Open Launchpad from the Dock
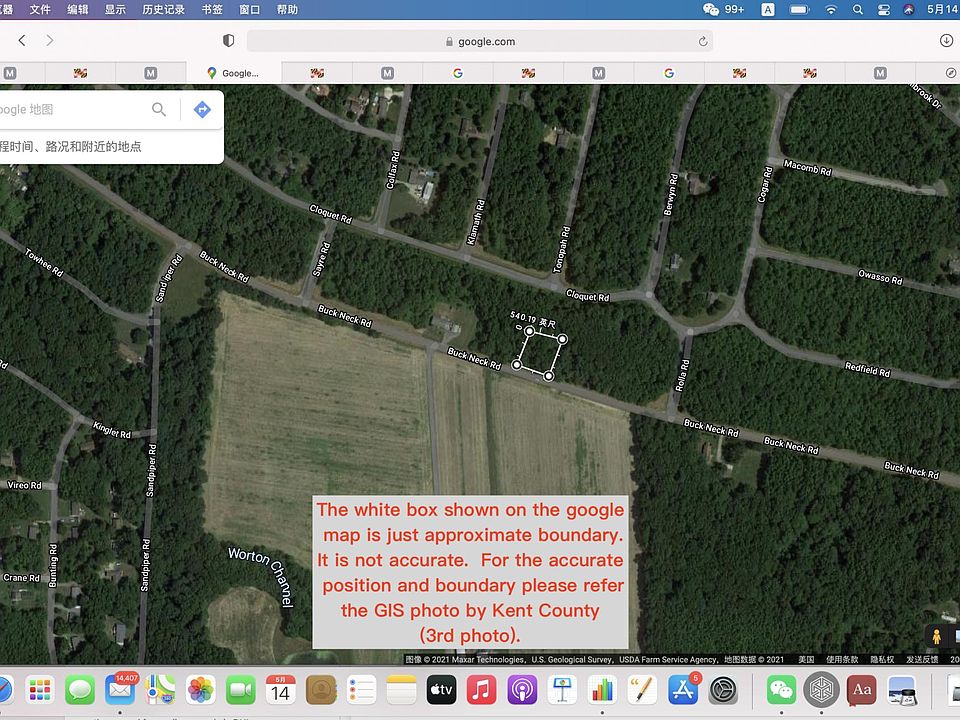This screenshot has width=960, height=720. [x=38, y=690]
